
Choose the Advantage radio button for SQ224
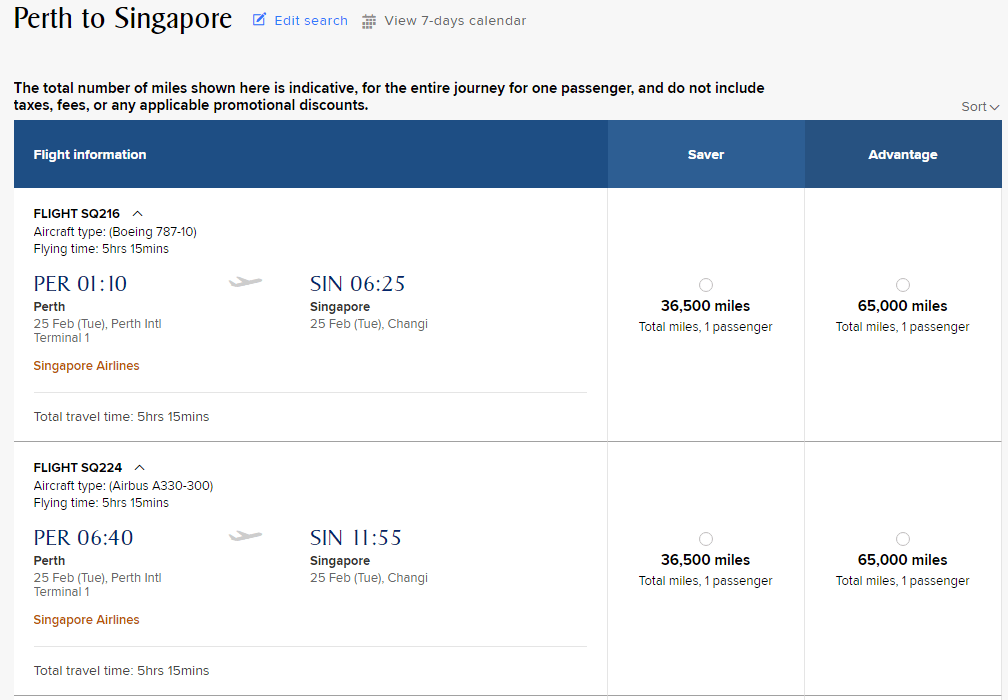click(x=903, y=539)
